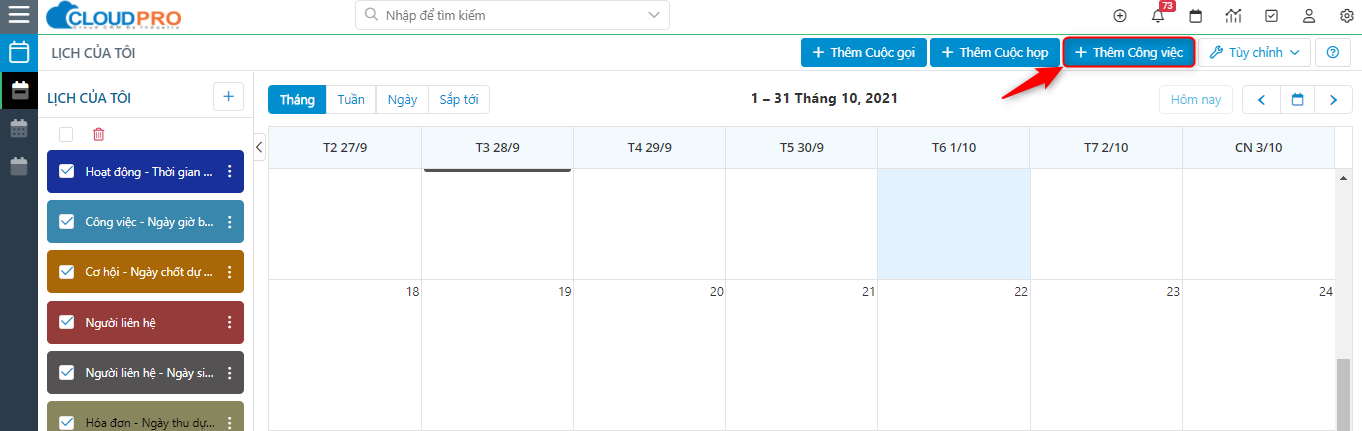This screenshot has height=431, width=1362.
Task: Expand the Tùy chỉnh dropdown
Action: [x=1253, y=52]
